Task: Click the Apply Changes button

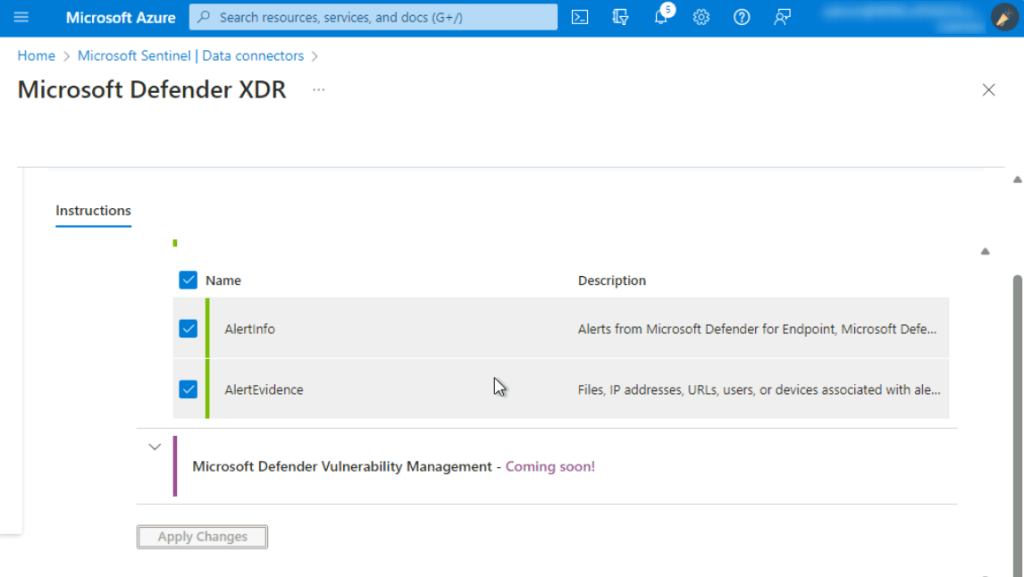Action: click(202, 537)
